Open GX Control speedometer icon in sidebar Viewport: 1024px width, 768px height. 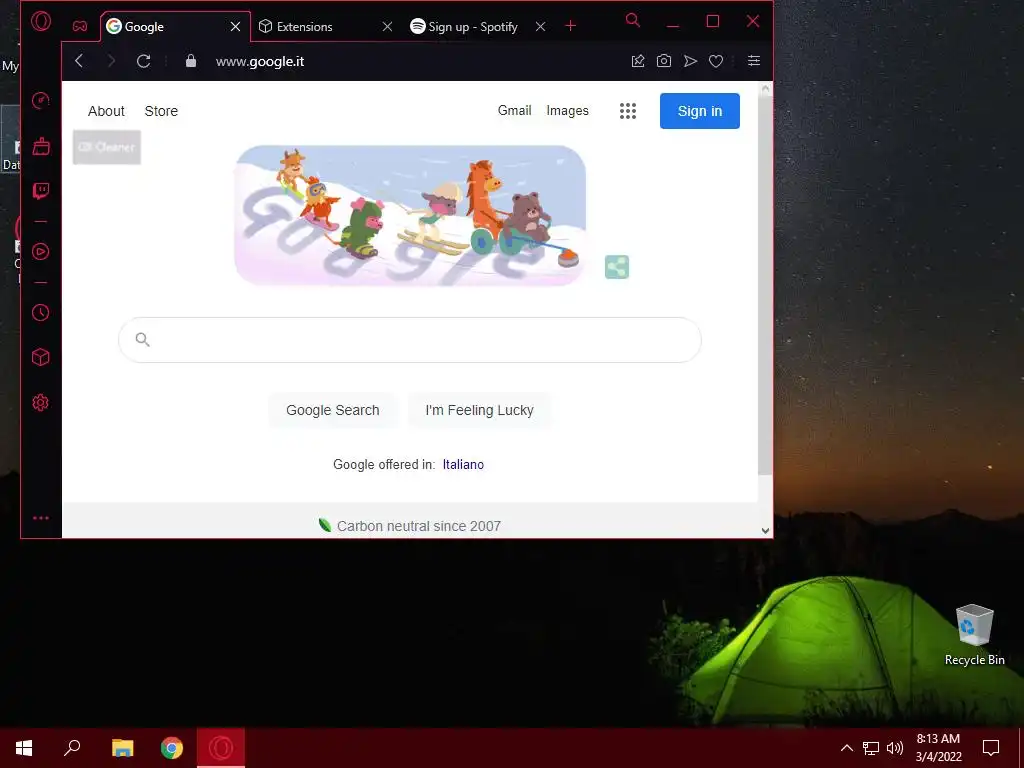tap(40, 101)
